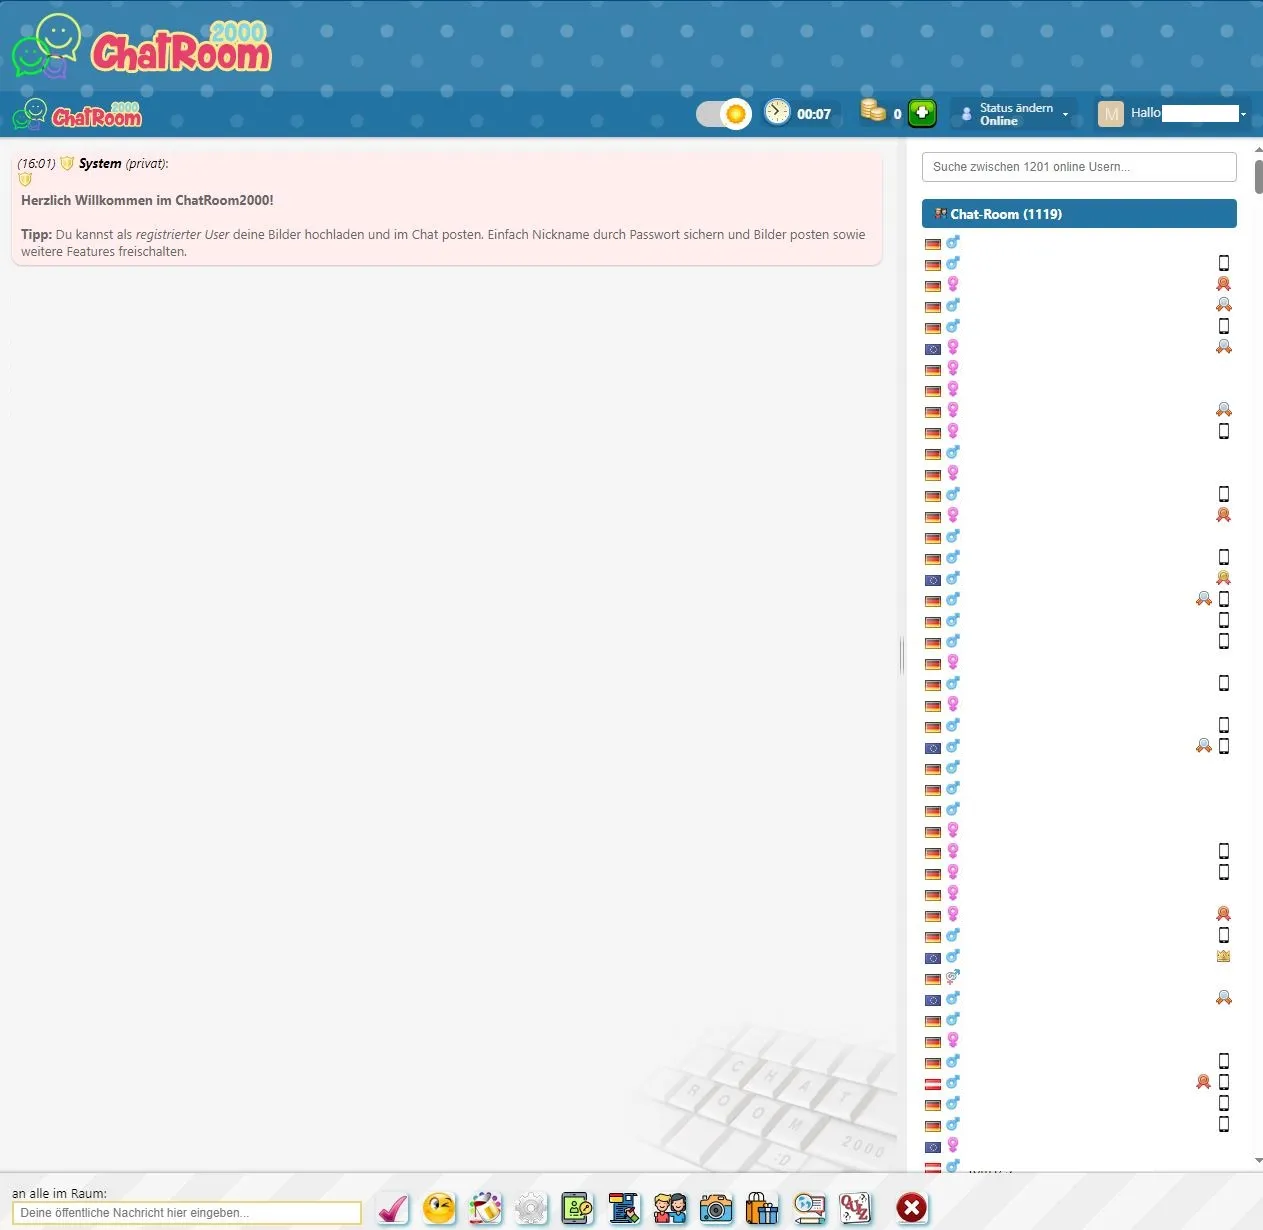Viewport: 1263px width, 1230px height.
Task: Click the message search magnifier icon
Action: pyautogui.click(x=808, y=1209)
